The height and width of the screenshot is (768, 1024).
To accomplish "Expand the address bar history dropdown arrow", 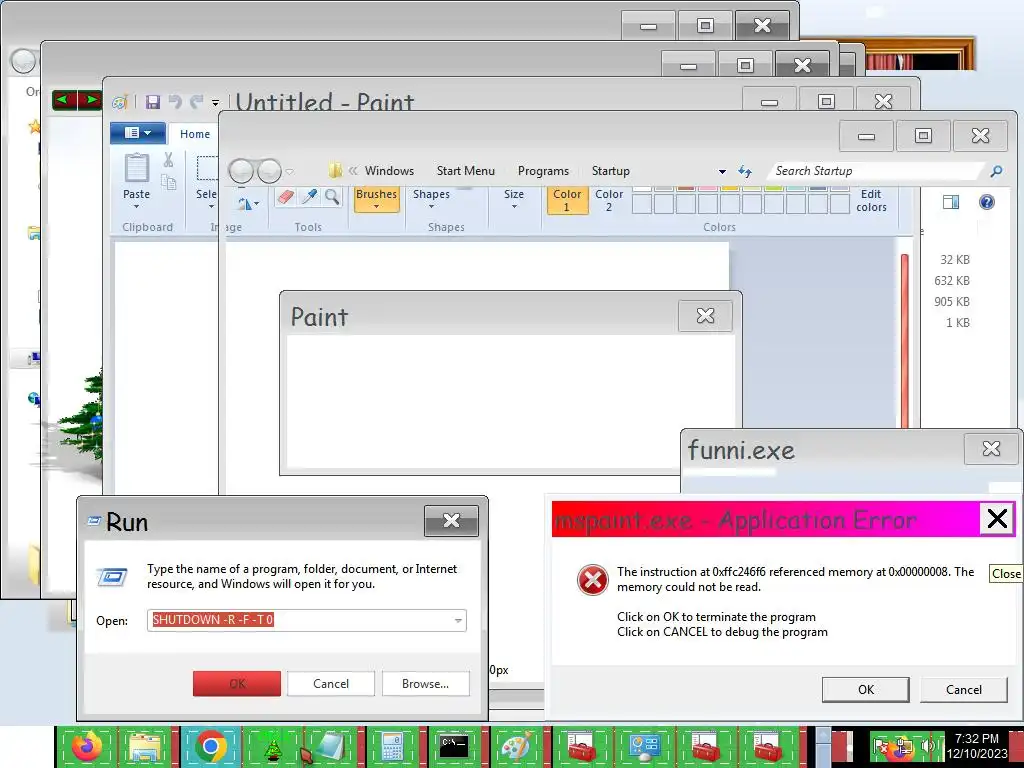I will click(x=722, y=172).
